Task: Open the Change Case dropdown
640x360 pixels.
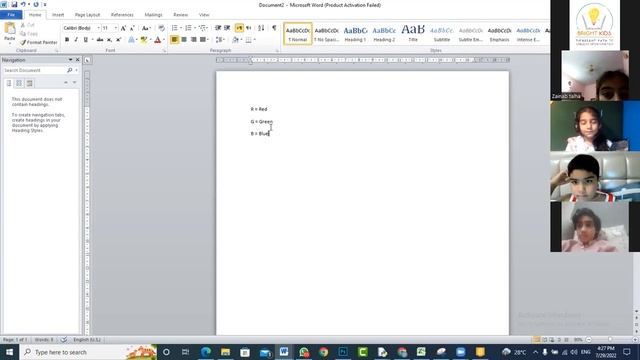Action: (146, 28)
